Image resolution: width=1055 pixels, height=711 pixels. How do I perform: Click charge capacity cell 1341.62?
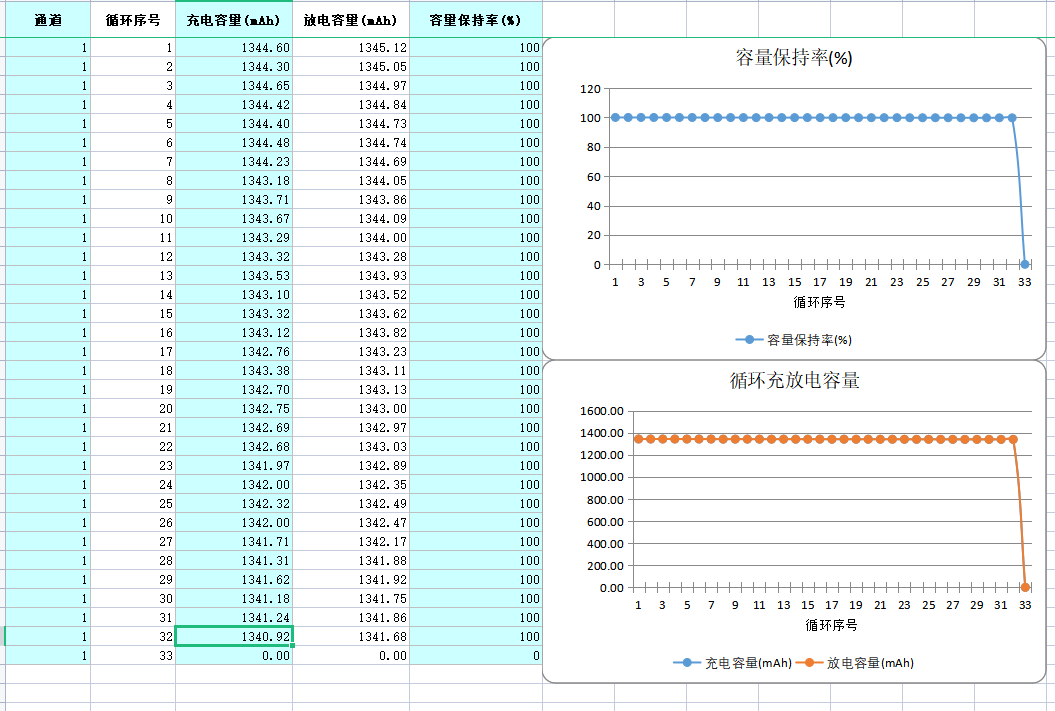[x=233, y=580]
